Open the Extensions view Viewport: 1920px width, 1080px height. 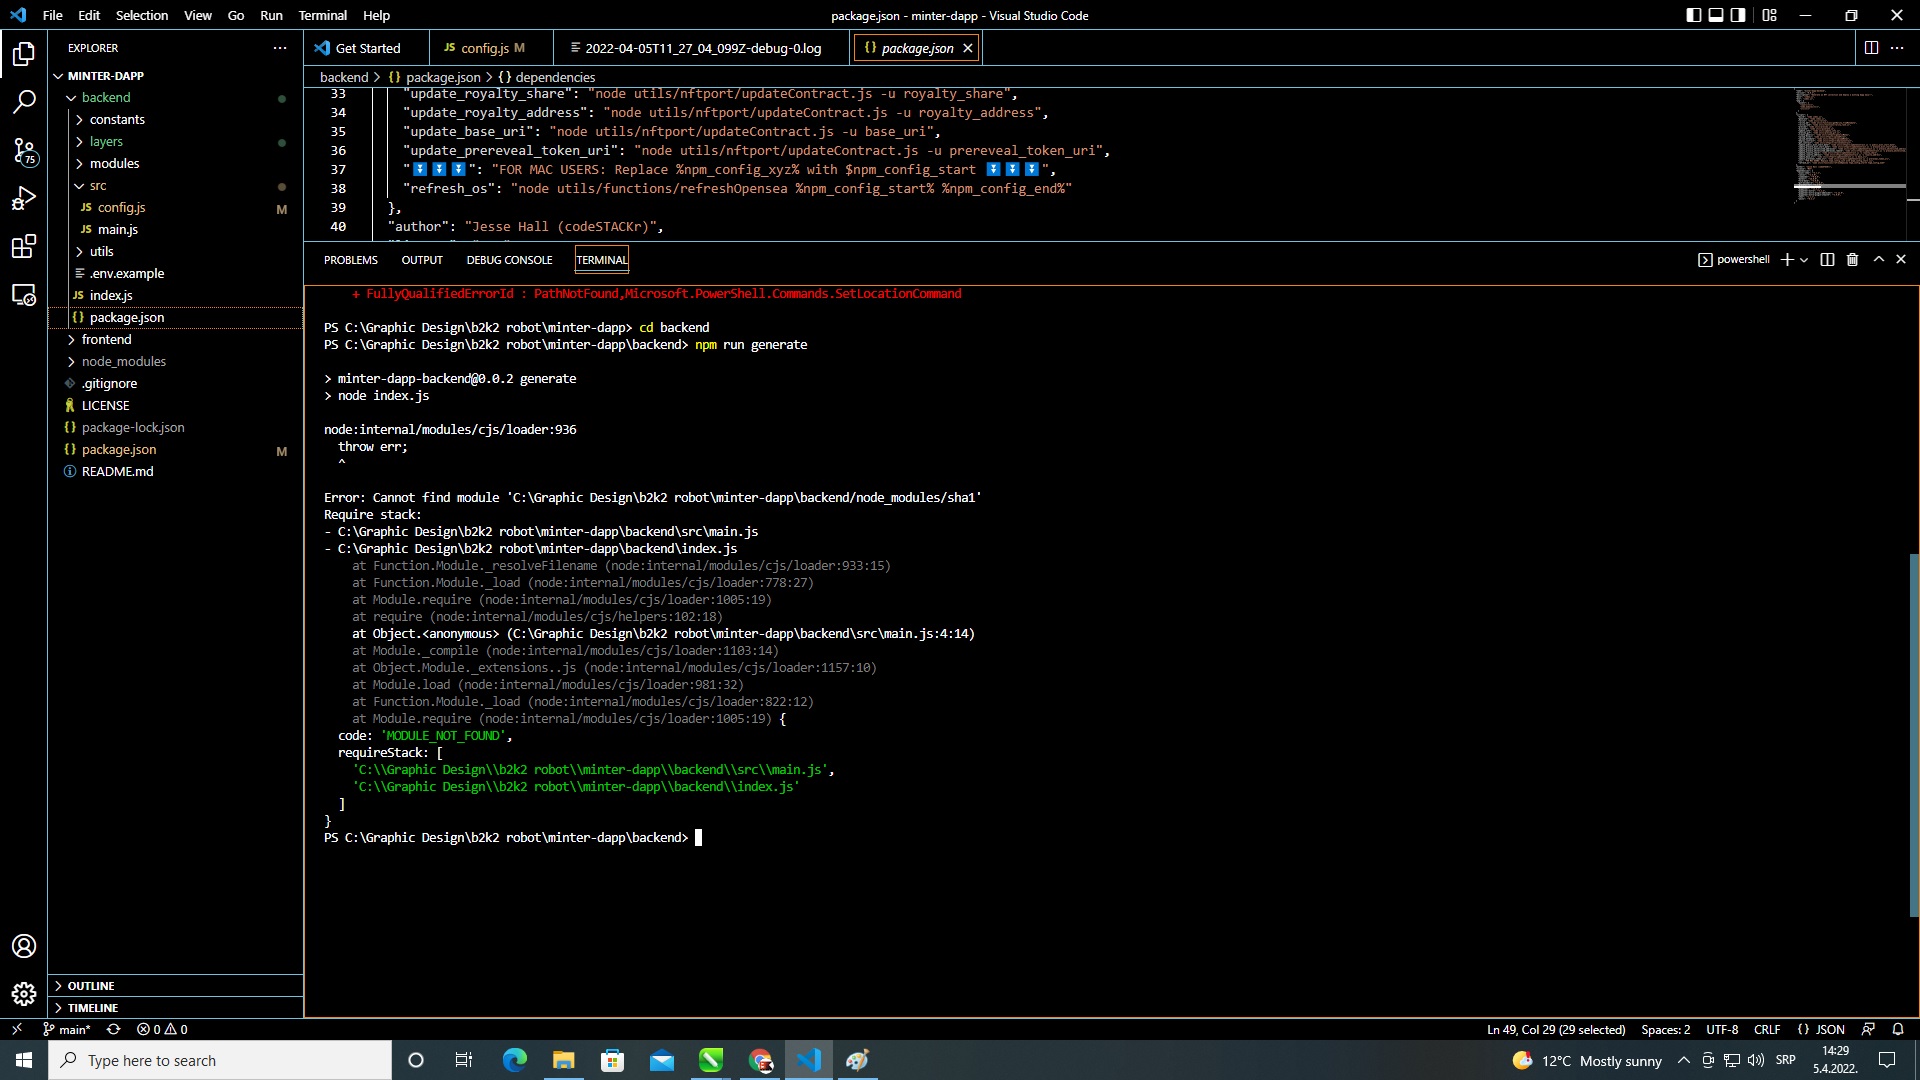(24, 247)
